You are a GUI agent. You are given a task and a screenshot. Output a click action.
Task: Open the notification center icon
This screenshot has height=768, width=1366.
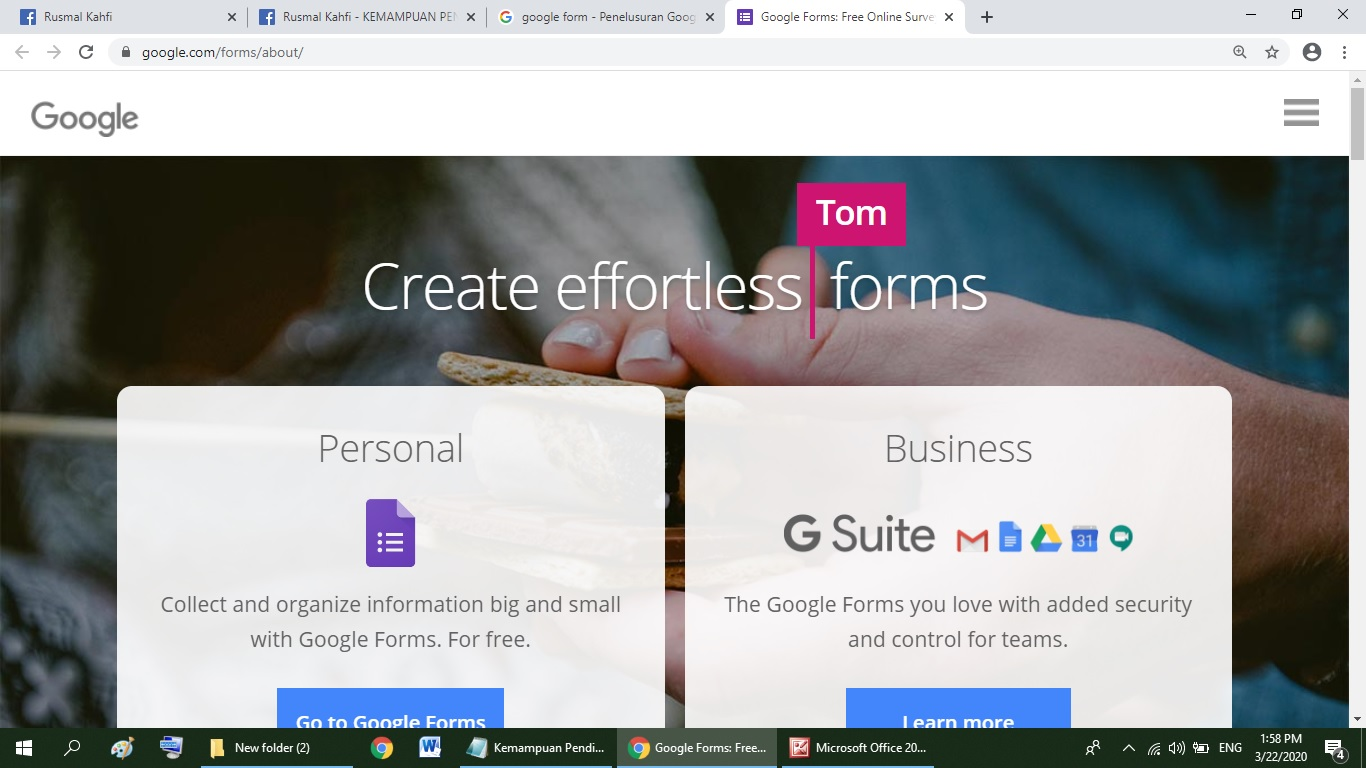coord(1334,747)
